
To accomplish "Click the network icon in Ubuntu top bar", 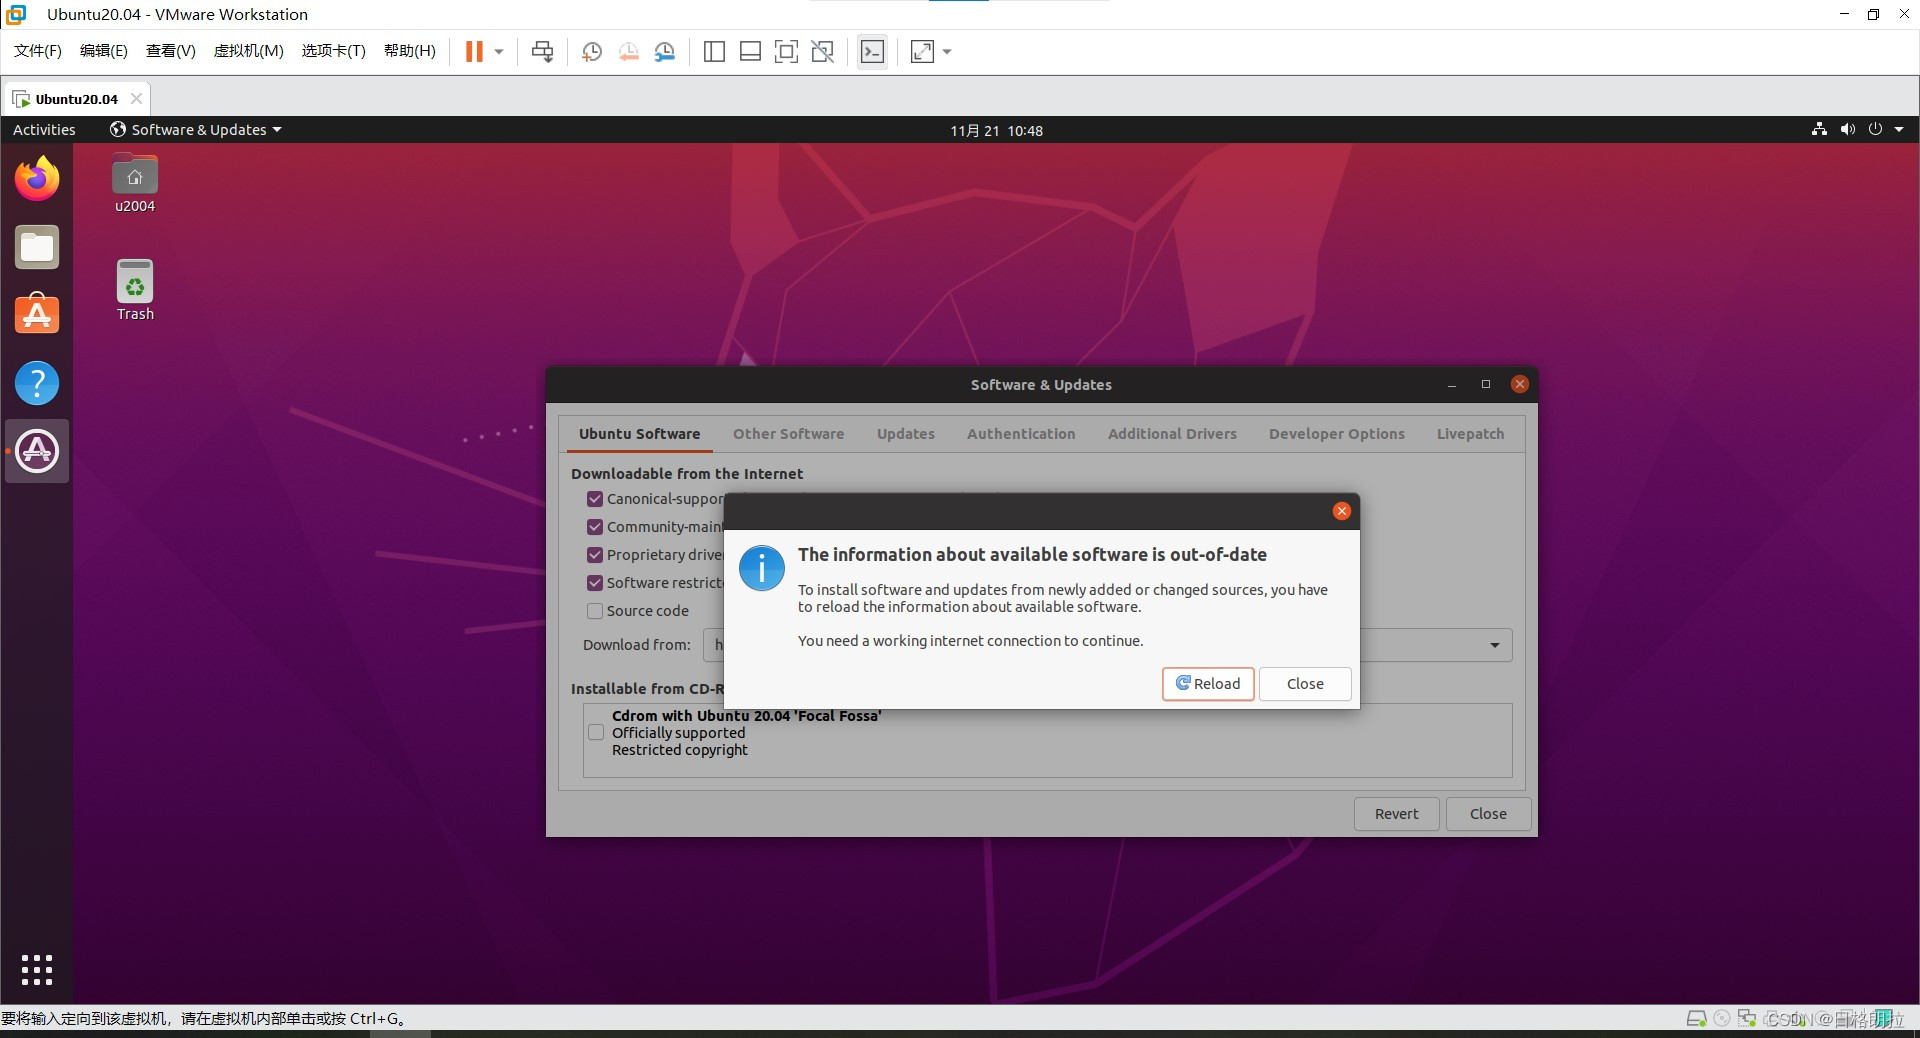I will tap(1819, 129).
